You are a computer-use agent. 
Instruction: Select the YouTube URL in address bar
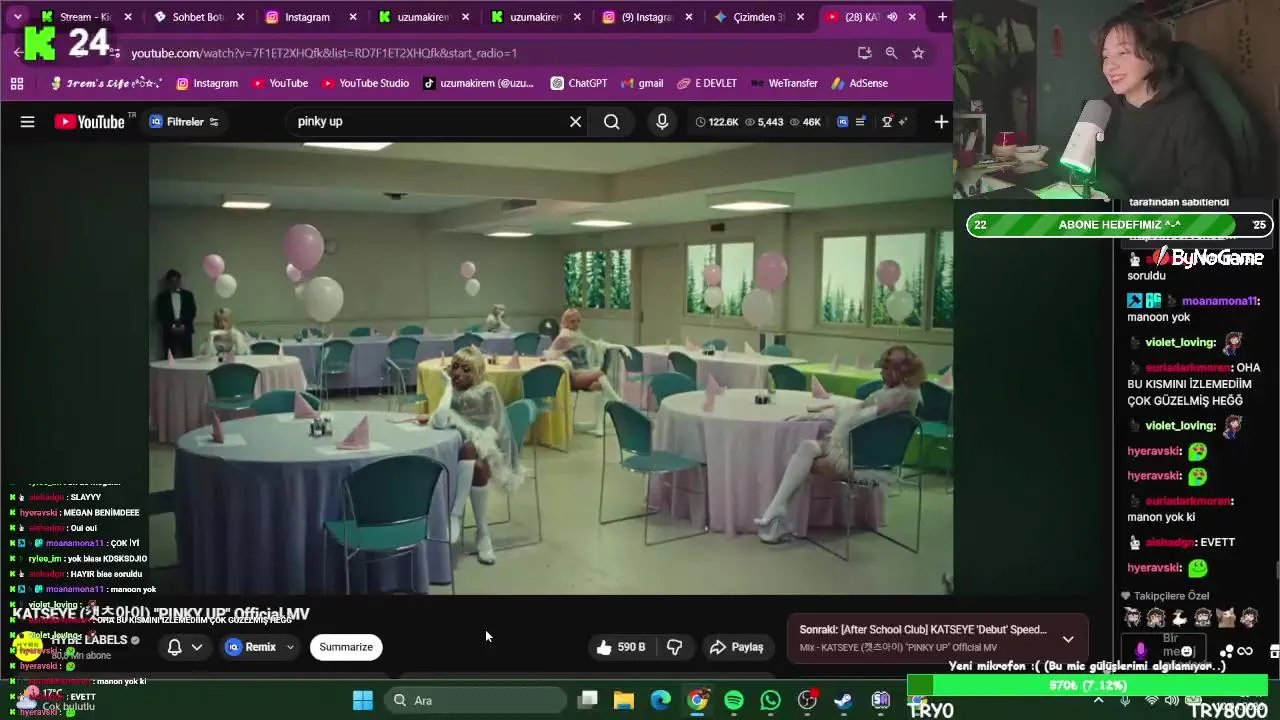(x=324, y=53)
